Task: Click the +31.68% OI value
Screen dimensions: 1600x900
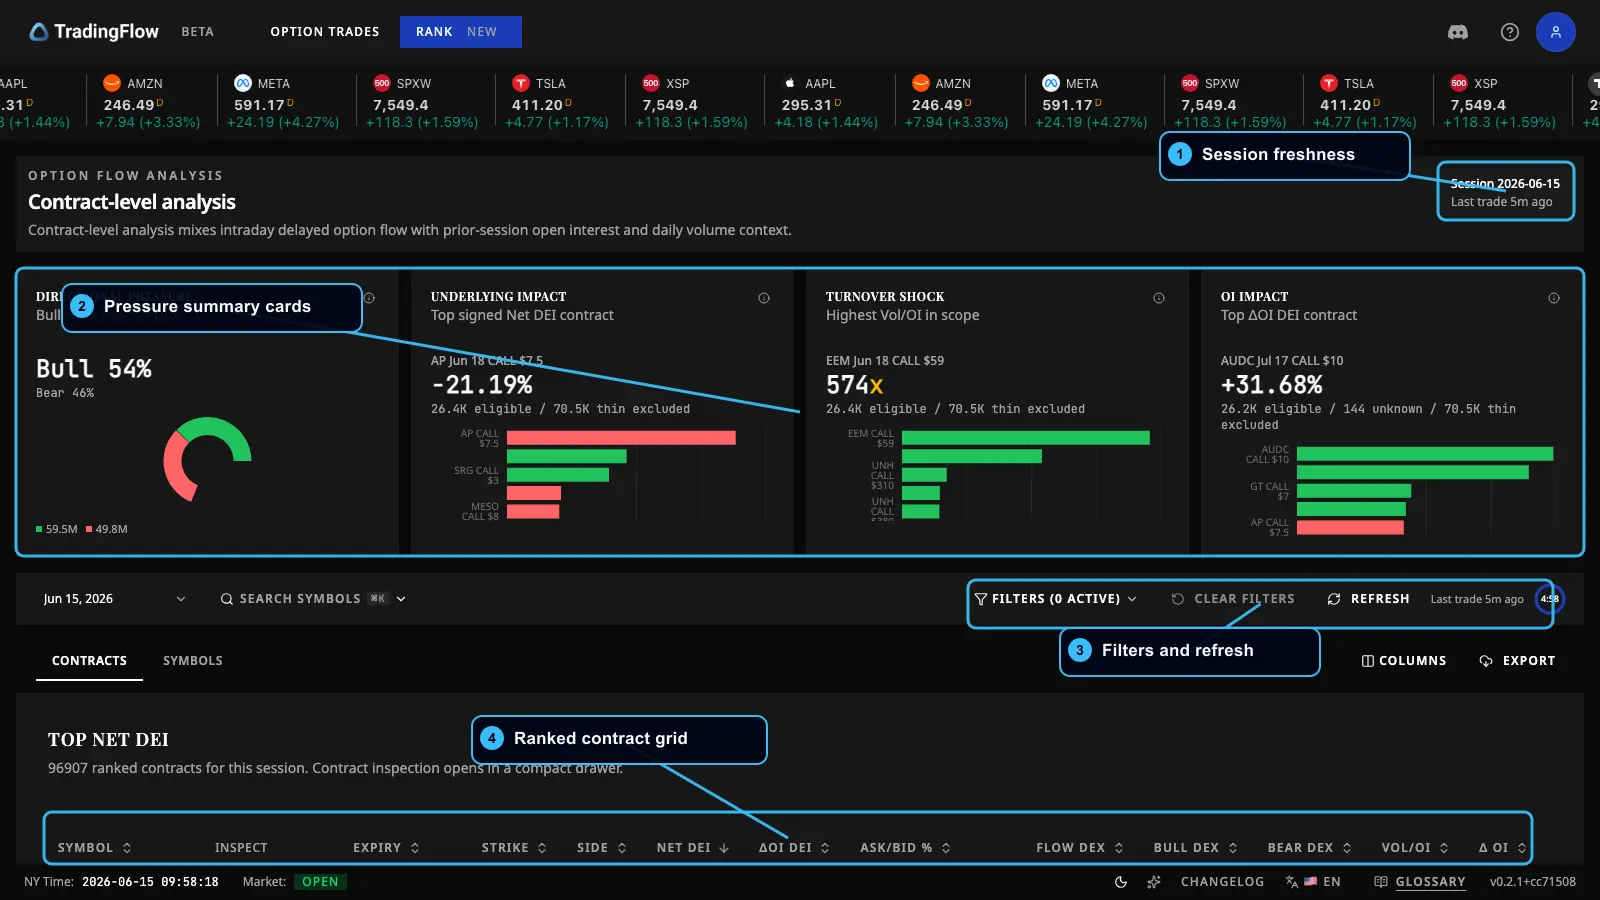Action: (x=1272, y=385)
